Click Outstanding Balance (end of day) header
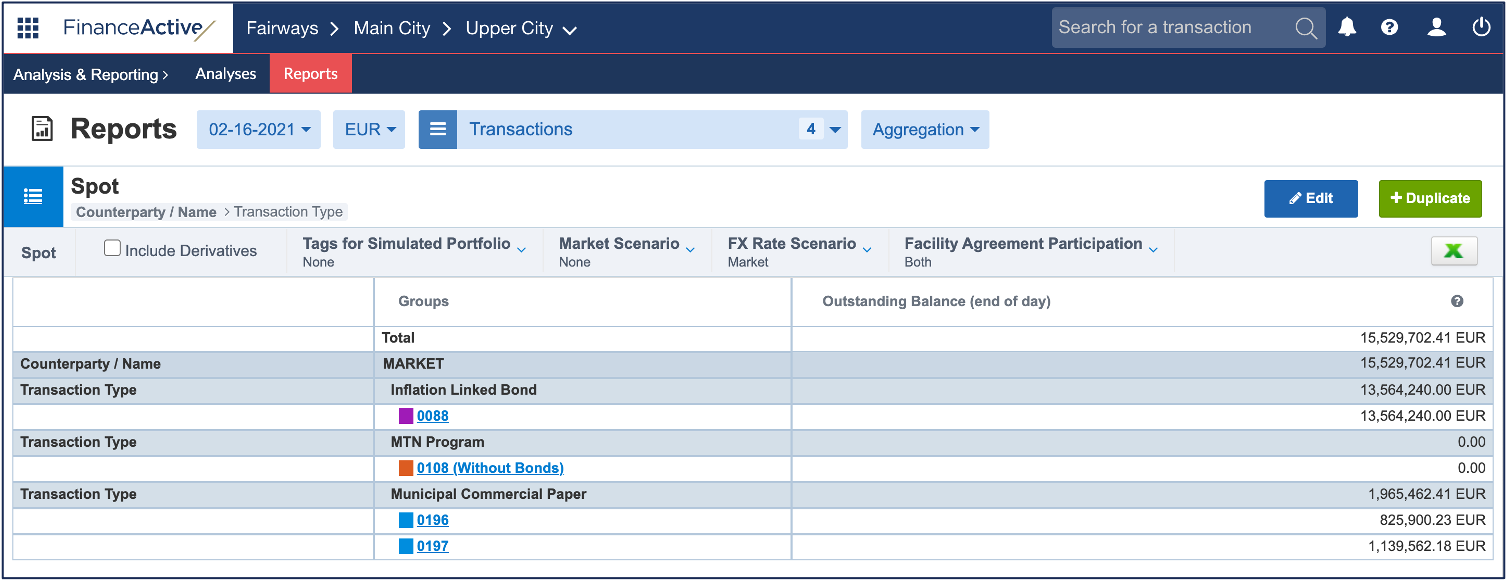The image size is (1506, 581). (x=936, y=301)
